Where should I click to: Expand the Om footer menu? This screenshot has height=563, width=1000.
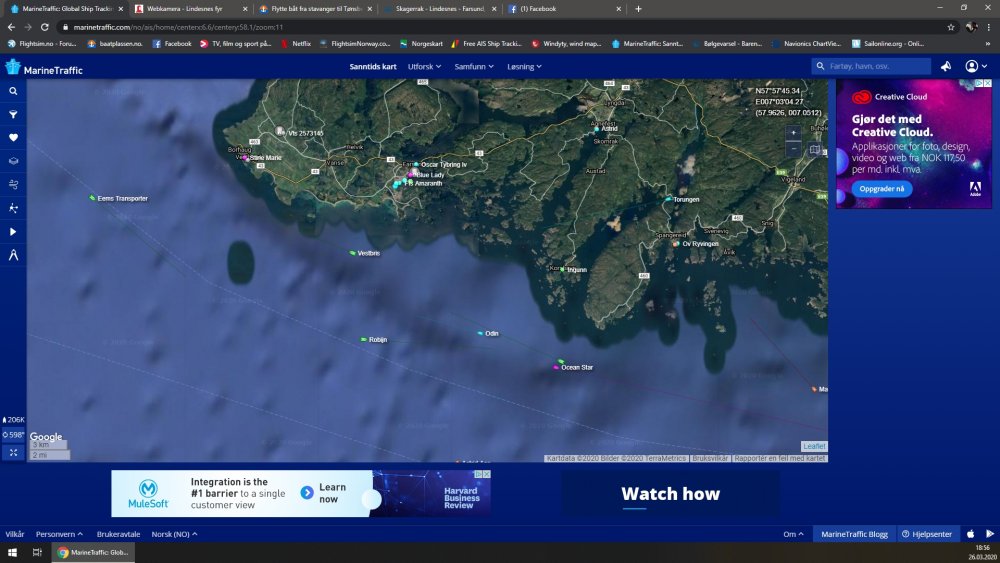(x=793, y=534)
